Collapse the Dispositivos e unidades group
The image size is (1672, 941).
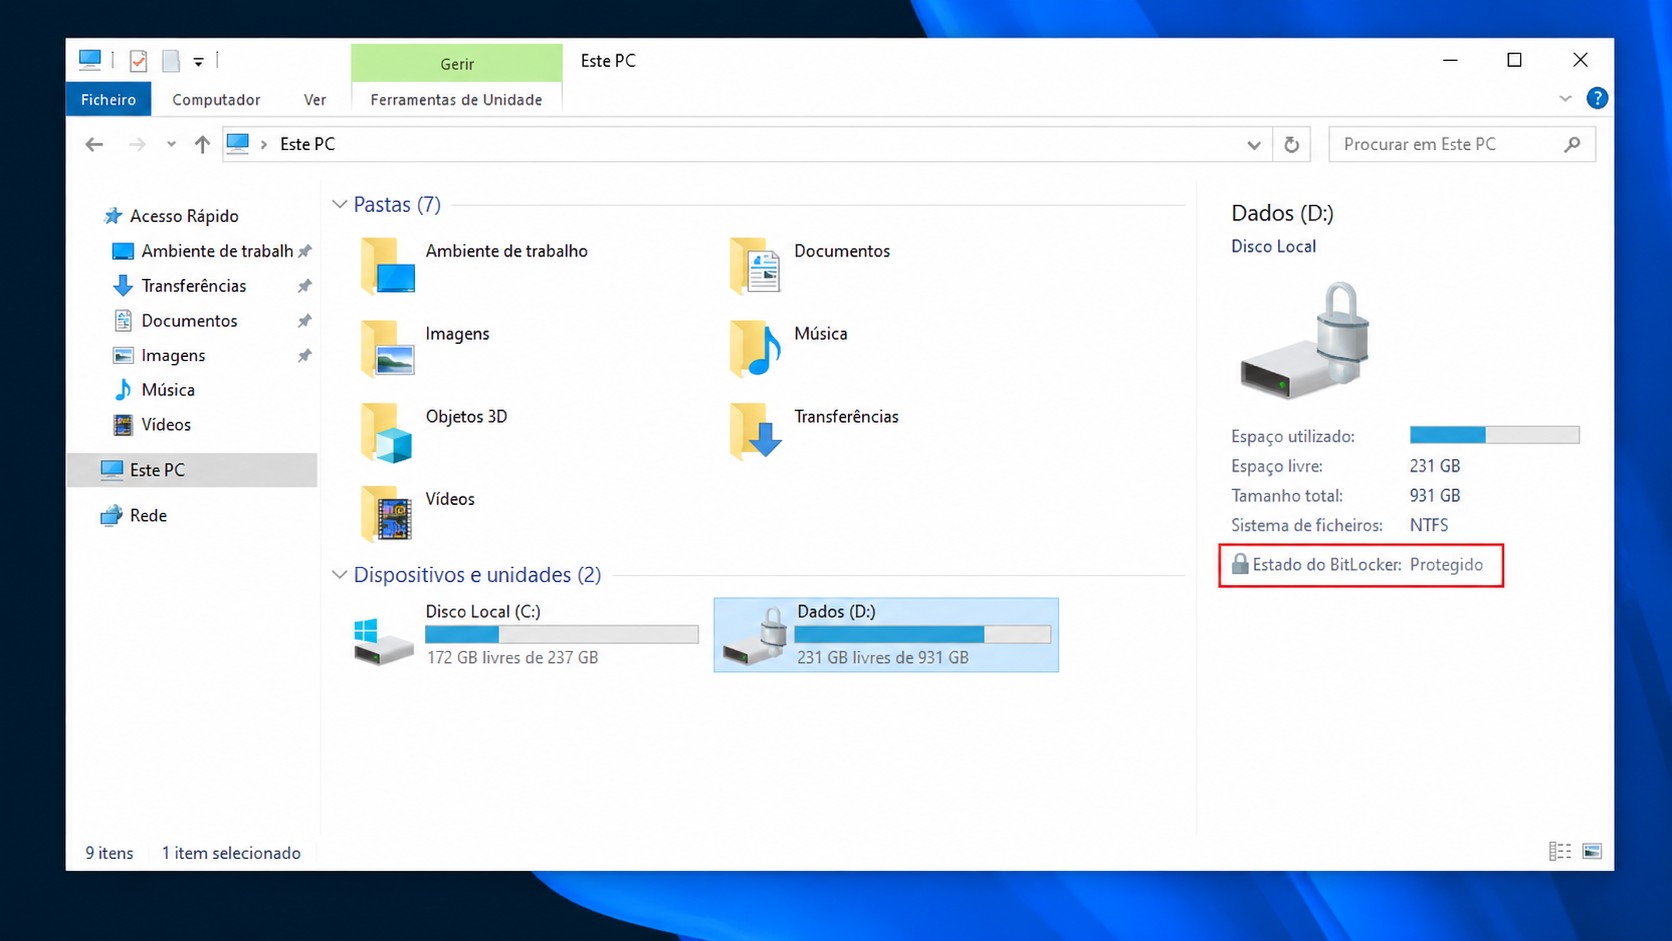coord(339,575)
